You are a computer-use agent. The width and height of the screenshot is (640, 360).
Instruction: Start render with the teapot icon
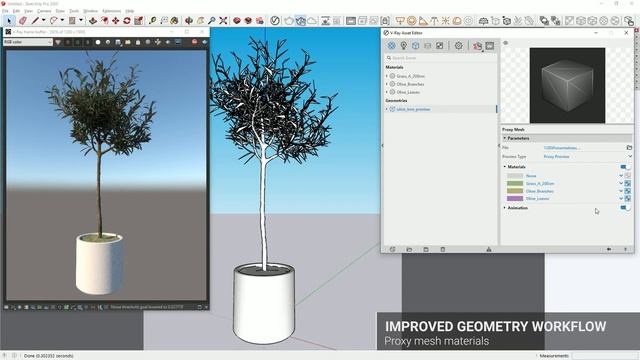289,20
